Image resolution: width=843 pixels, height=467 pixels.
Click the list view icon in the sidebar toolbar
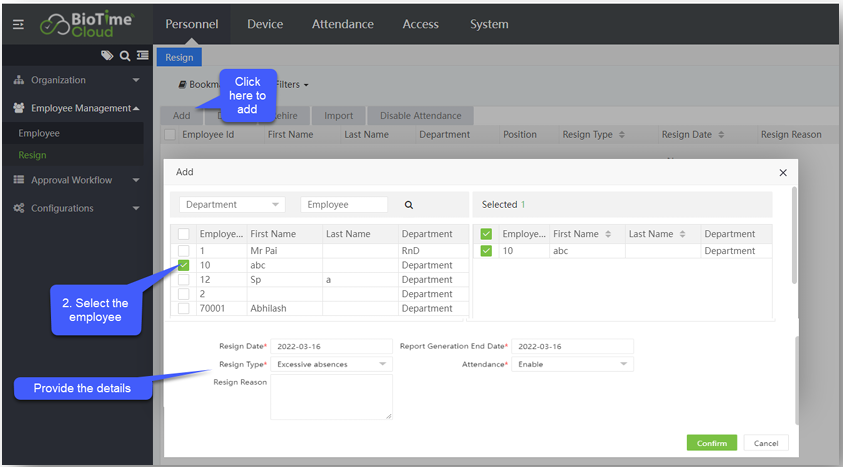[x=142, y=56]
